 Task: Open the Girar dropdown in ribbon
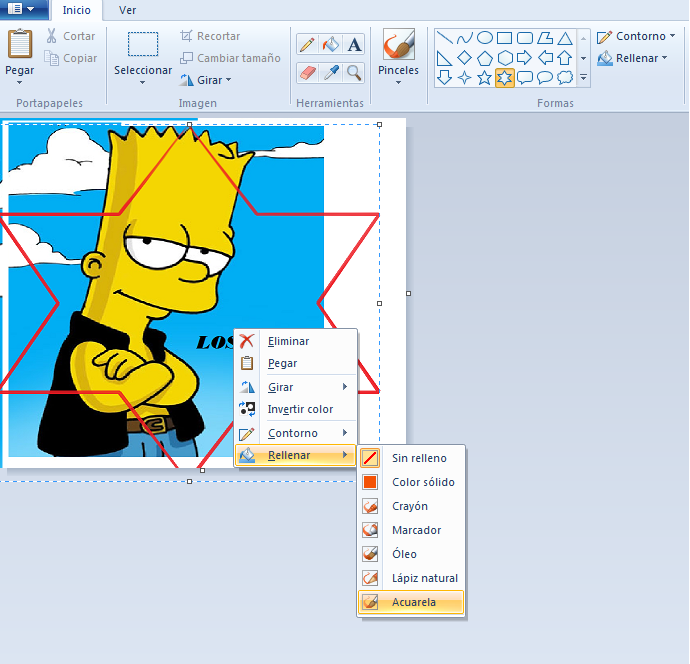[206, 80]
